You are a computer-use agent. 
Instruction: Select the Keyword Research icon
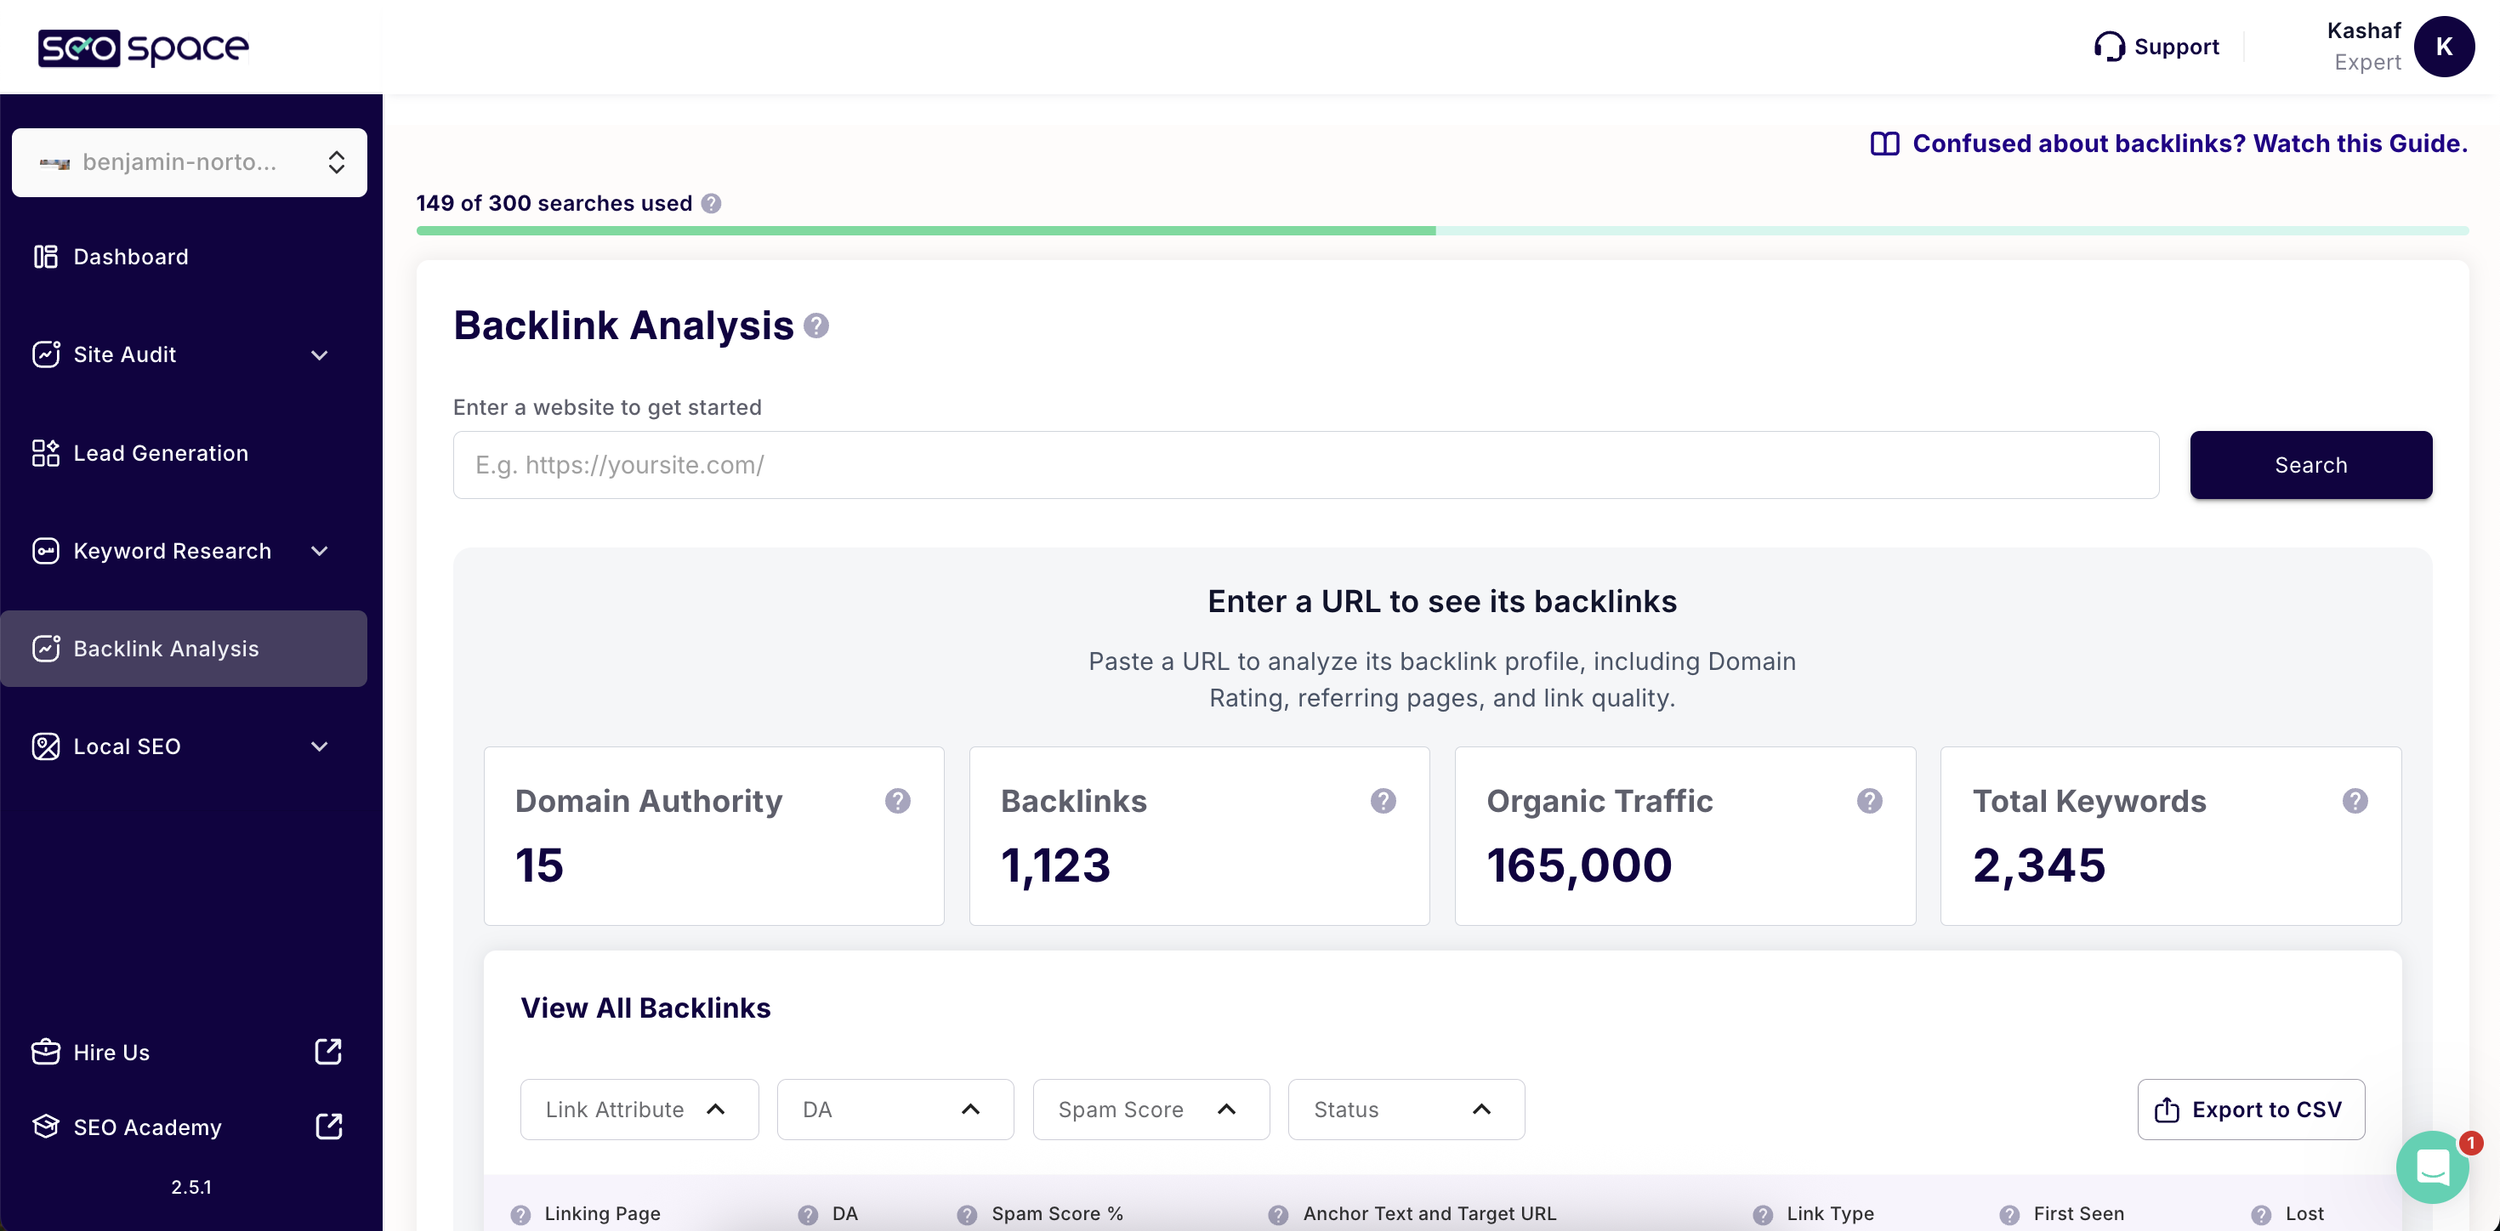coord(46,550)
